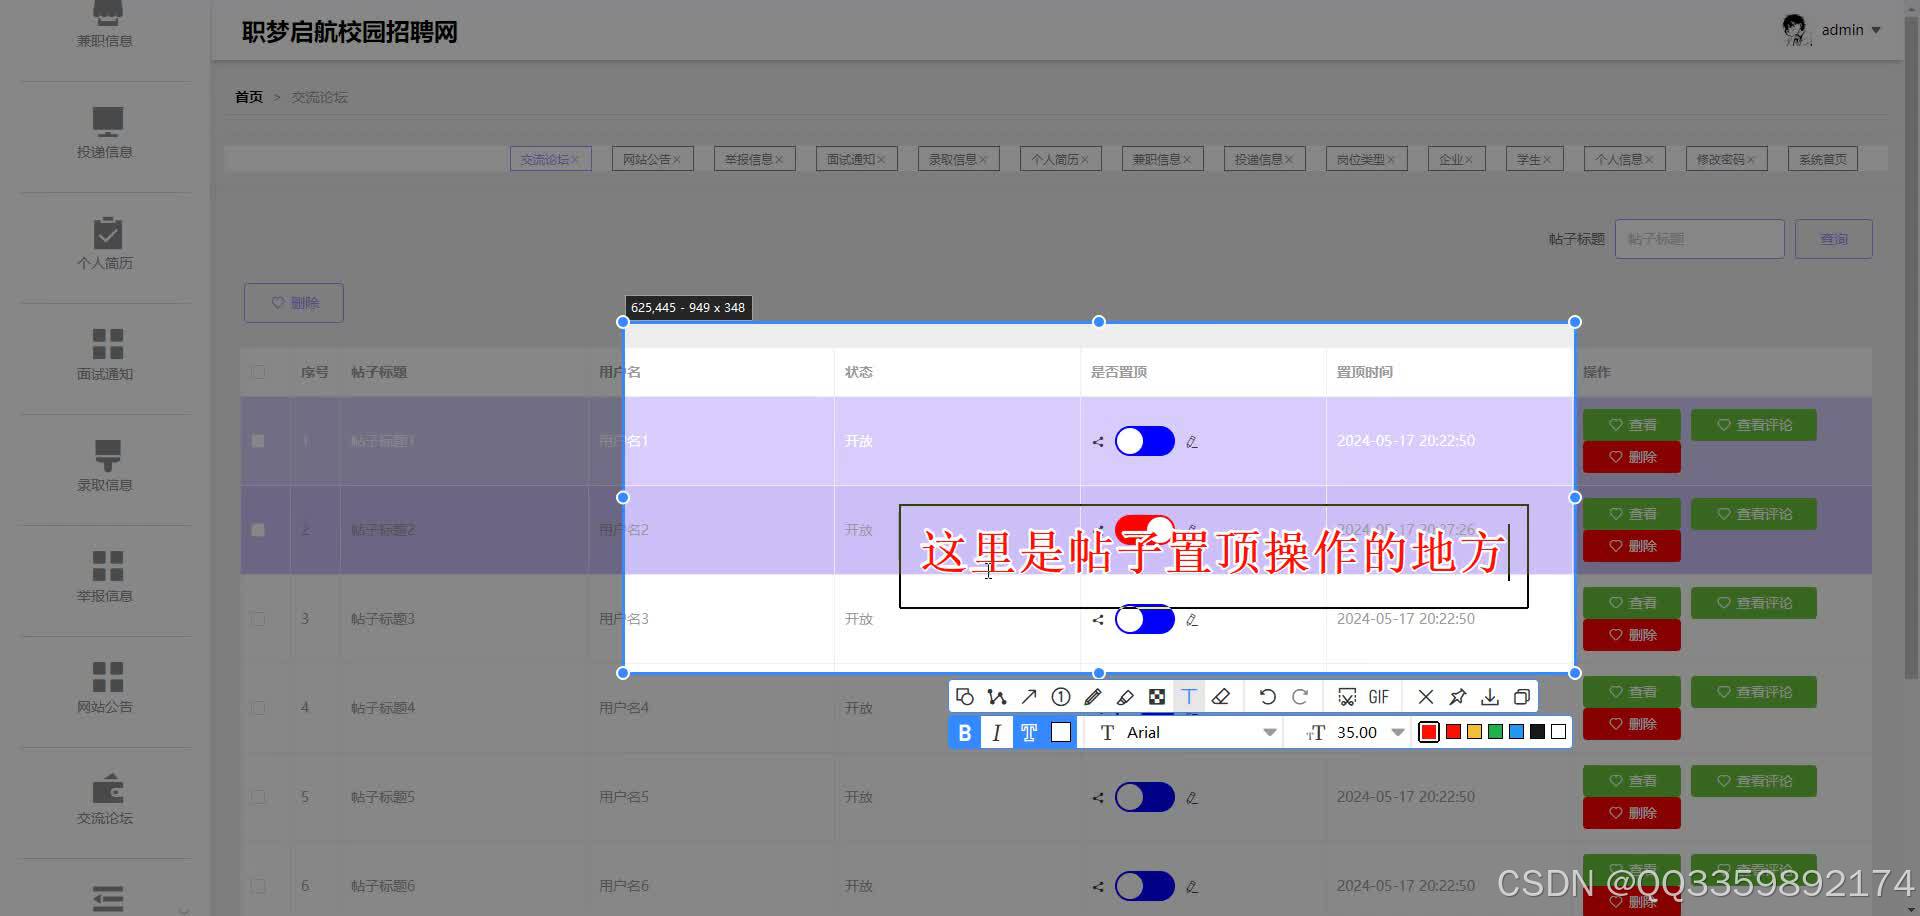Image resolution: width=1920 pixels, height=916 pixels.
Task: Open the admin user dropdown menu
Action: (x=1851, y=30)
